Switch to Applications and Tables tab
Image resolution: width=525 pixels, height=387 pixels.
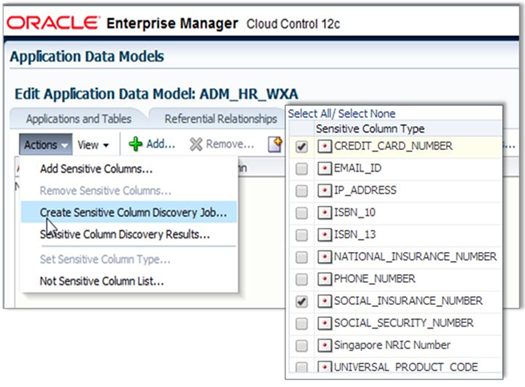click(x=79, y=119)
